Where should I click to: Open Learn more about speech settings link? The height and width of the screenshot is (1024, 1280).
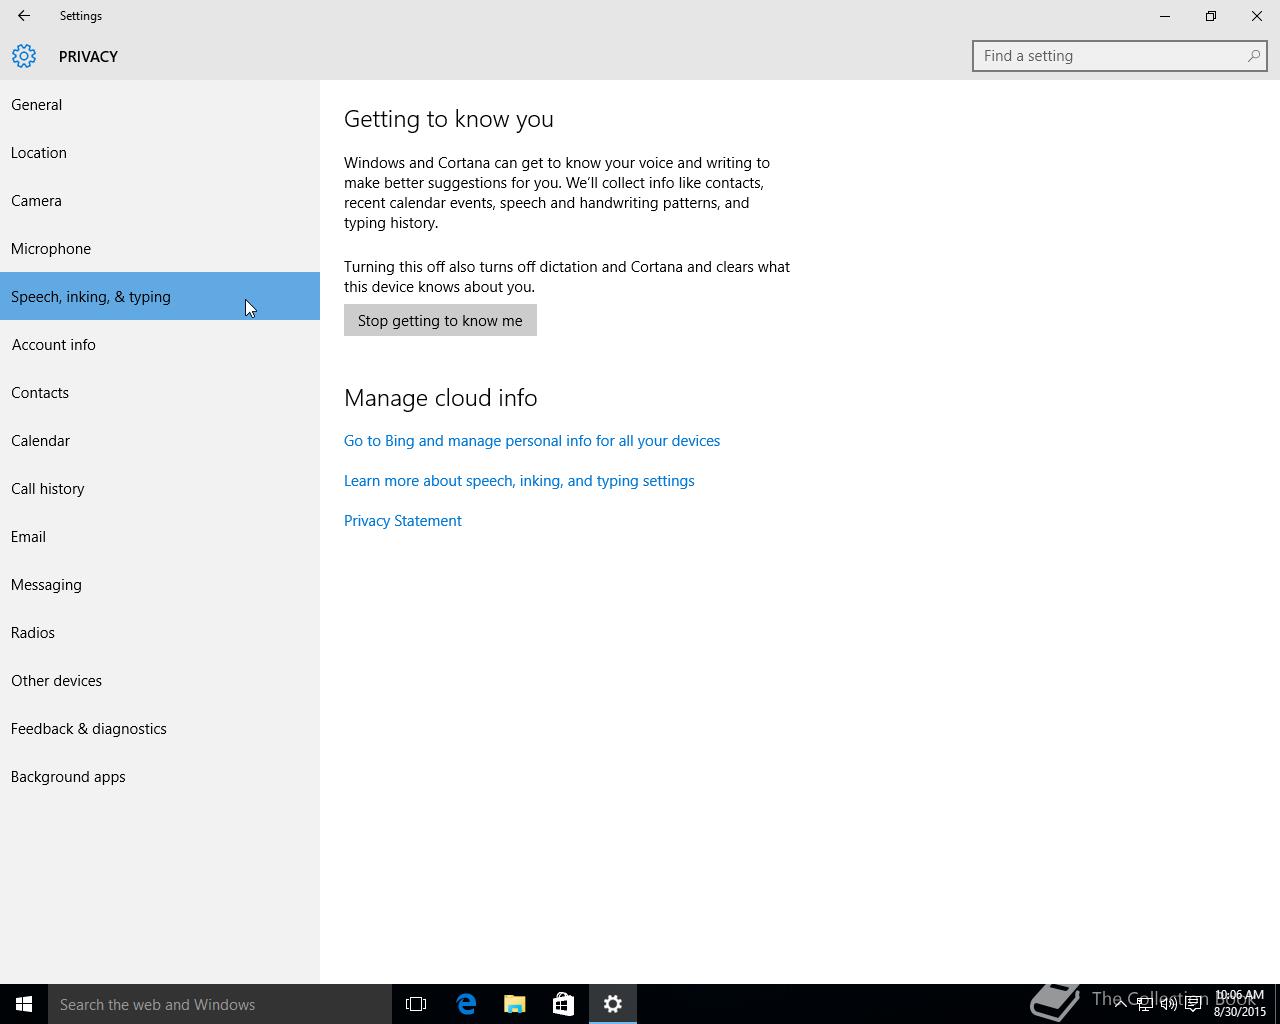click(519, 481)
